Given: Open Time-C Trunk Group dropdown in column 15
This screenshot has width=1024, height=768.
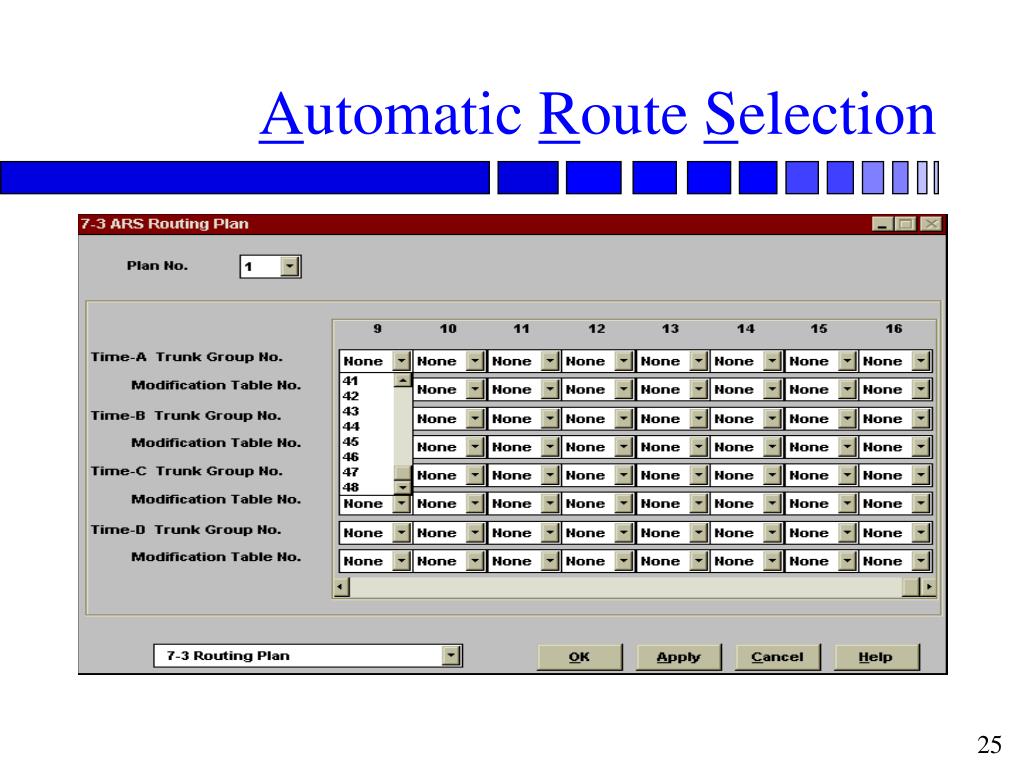Looking at the screenshot, I should 846,475.
